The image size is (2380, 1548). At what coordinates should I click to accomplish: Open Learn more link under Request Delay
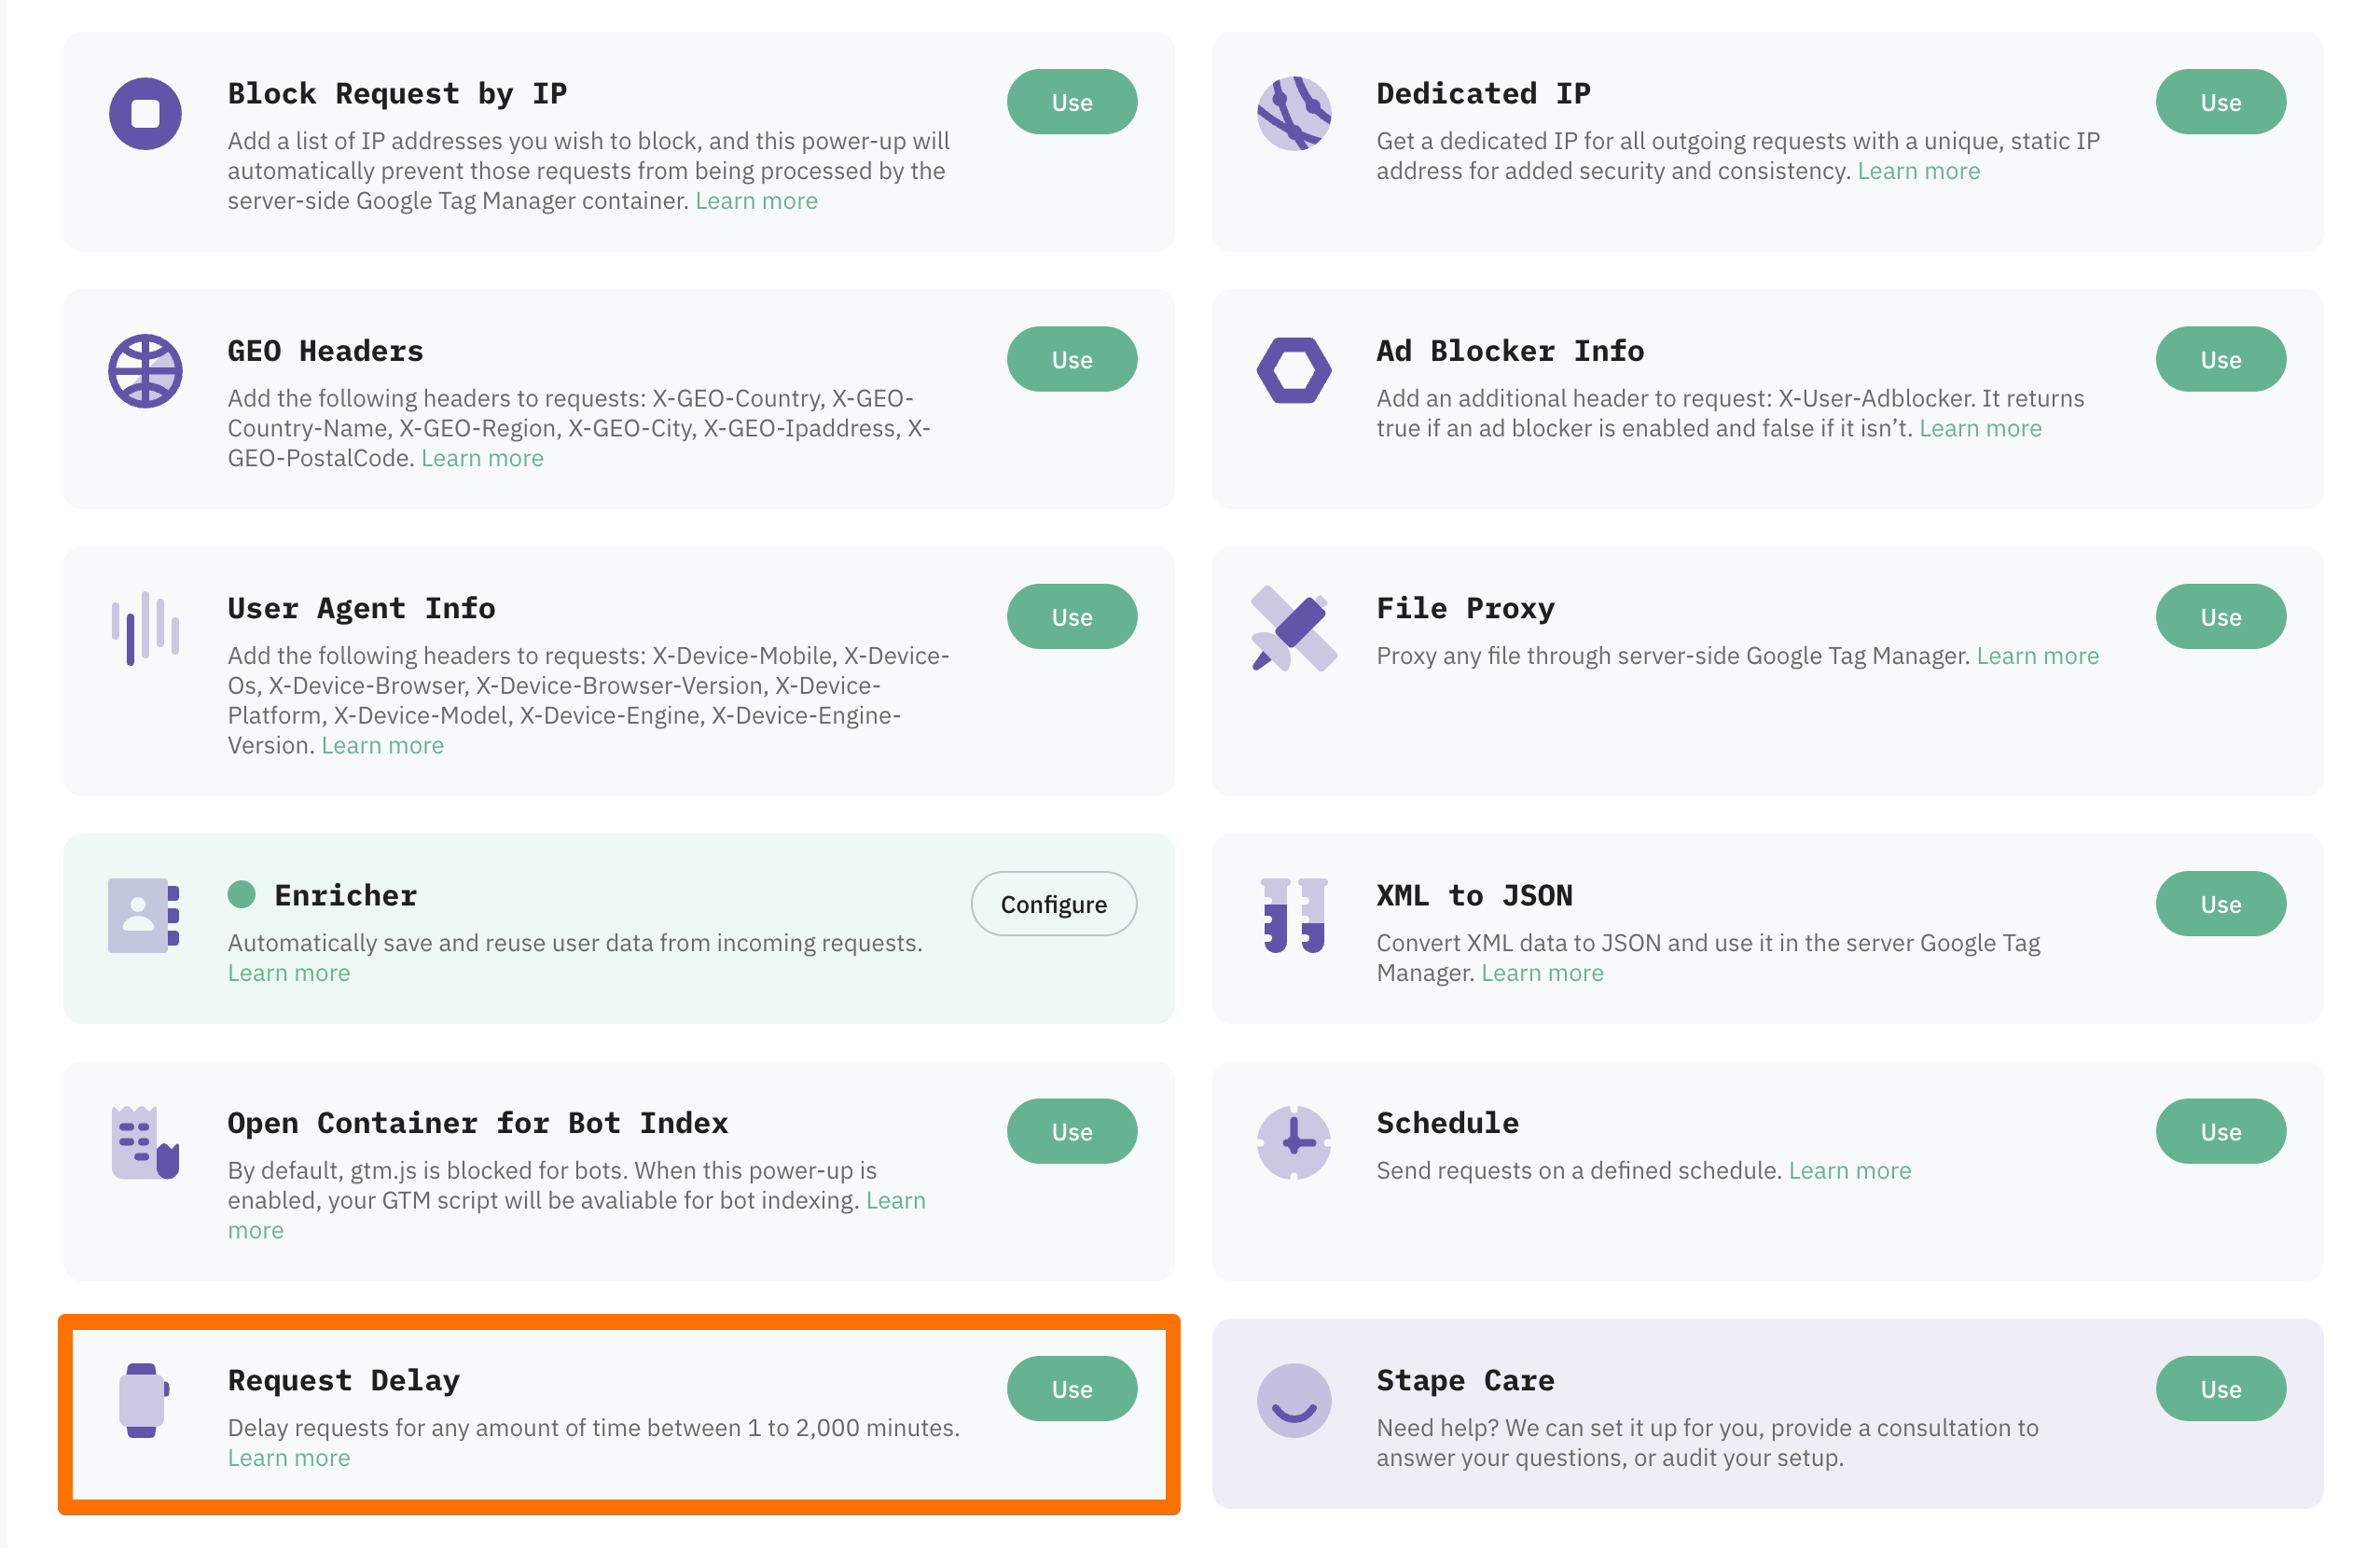tap(289, 1457)
